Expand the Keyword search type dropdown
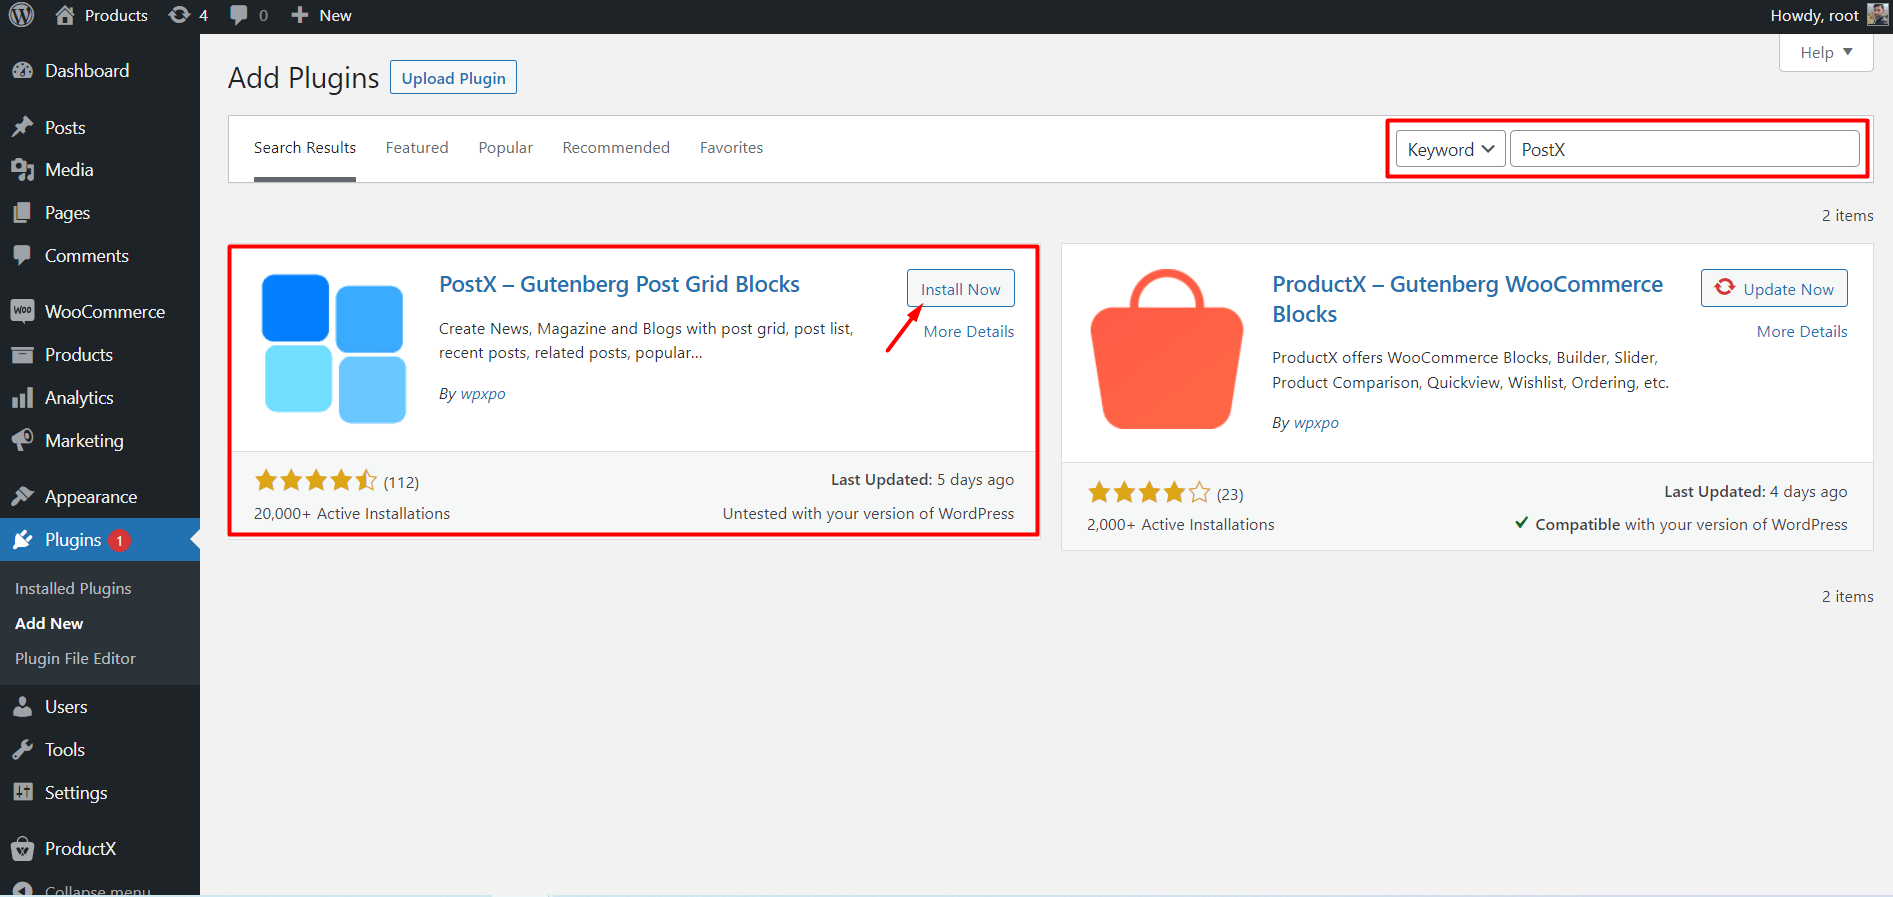 pyautogui.click(x=1449, y=150)
